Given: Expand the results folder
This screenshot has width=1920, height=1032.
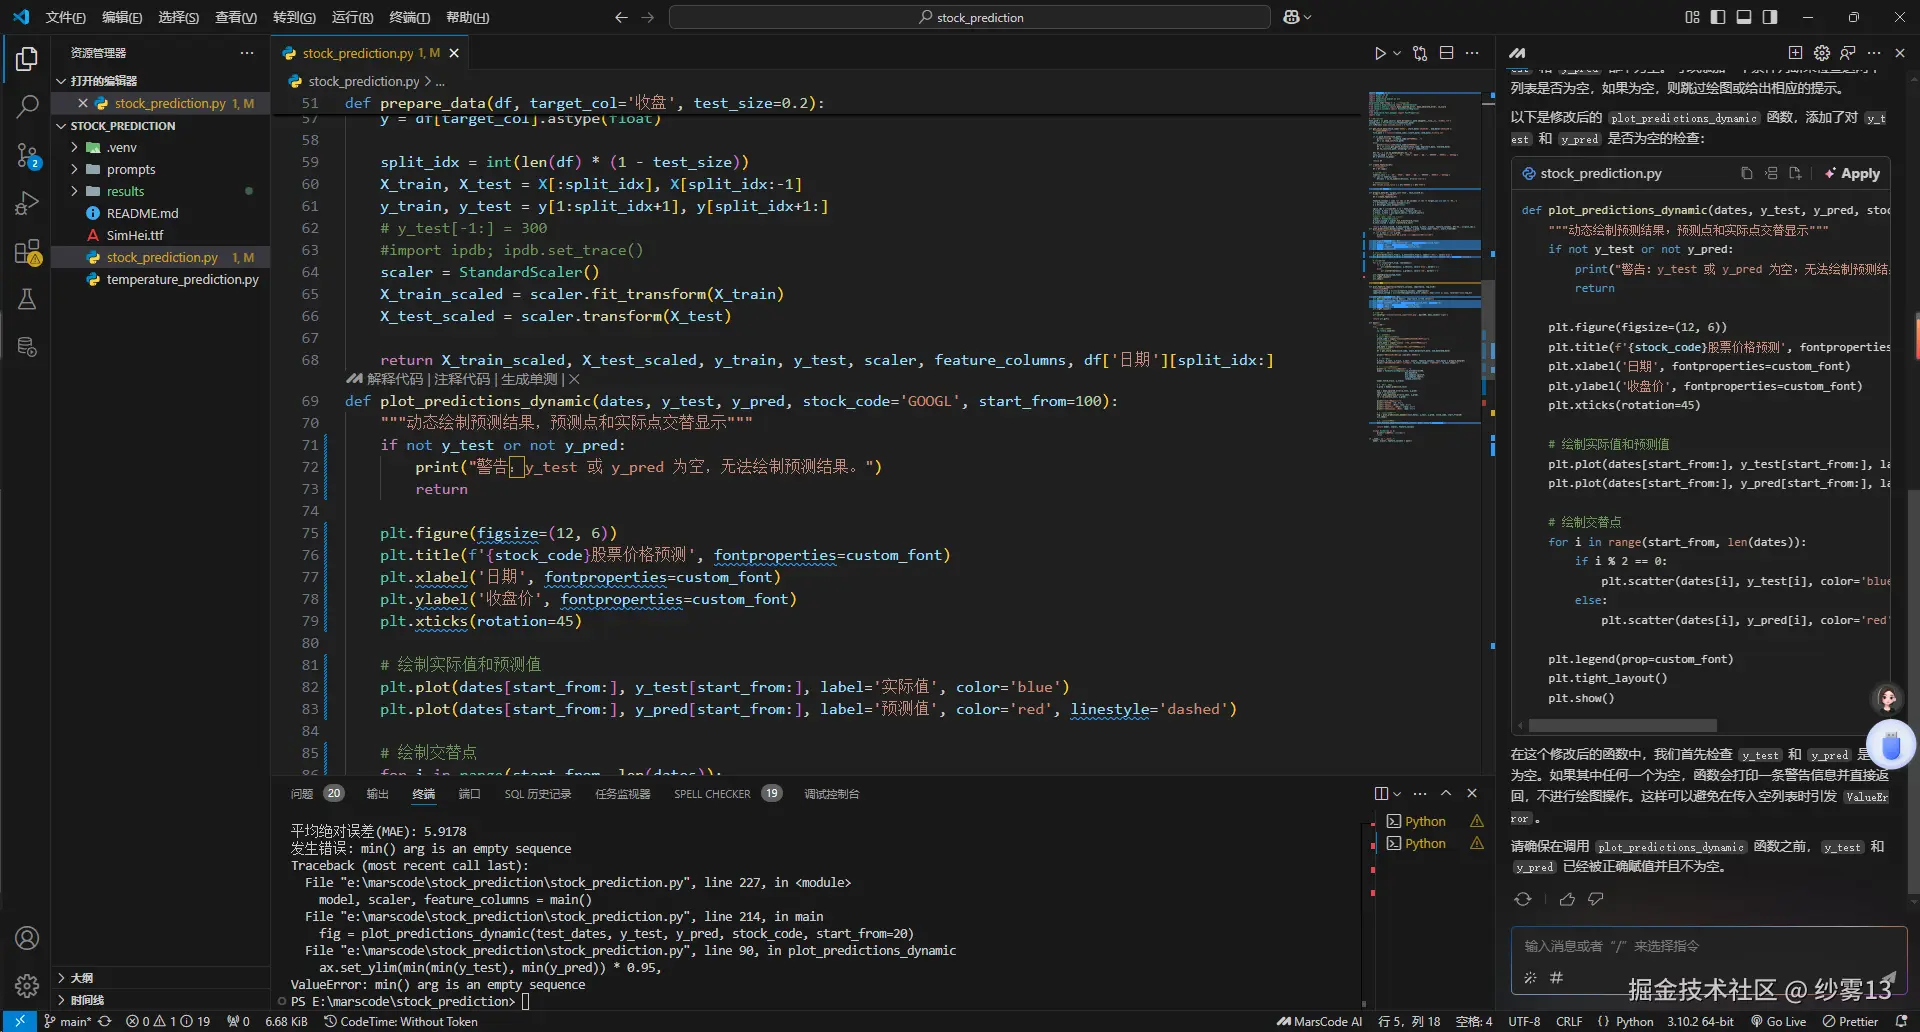Looking at the screenshot, I should point(125,191).
